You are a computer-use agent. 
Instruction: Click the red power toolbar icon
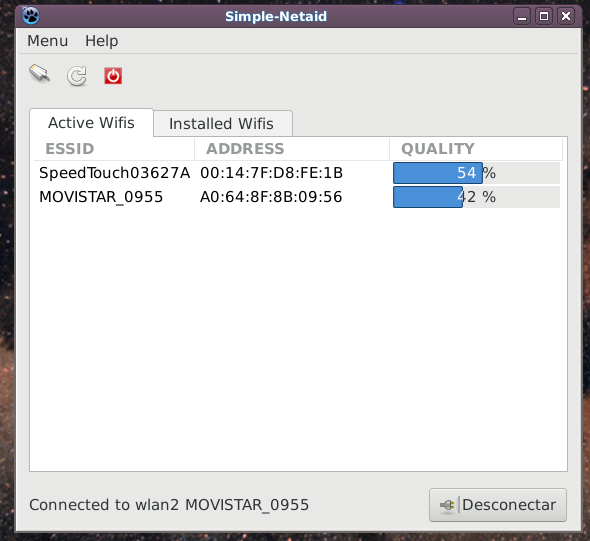click(113, 76)
